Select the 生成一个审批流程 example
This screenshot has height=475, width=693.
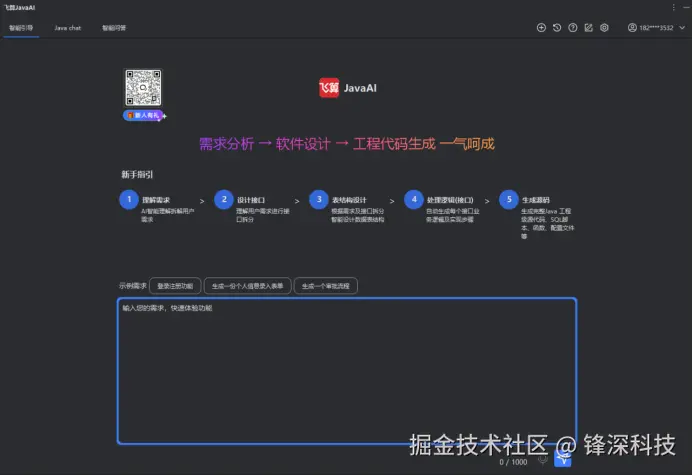(326, 286)
